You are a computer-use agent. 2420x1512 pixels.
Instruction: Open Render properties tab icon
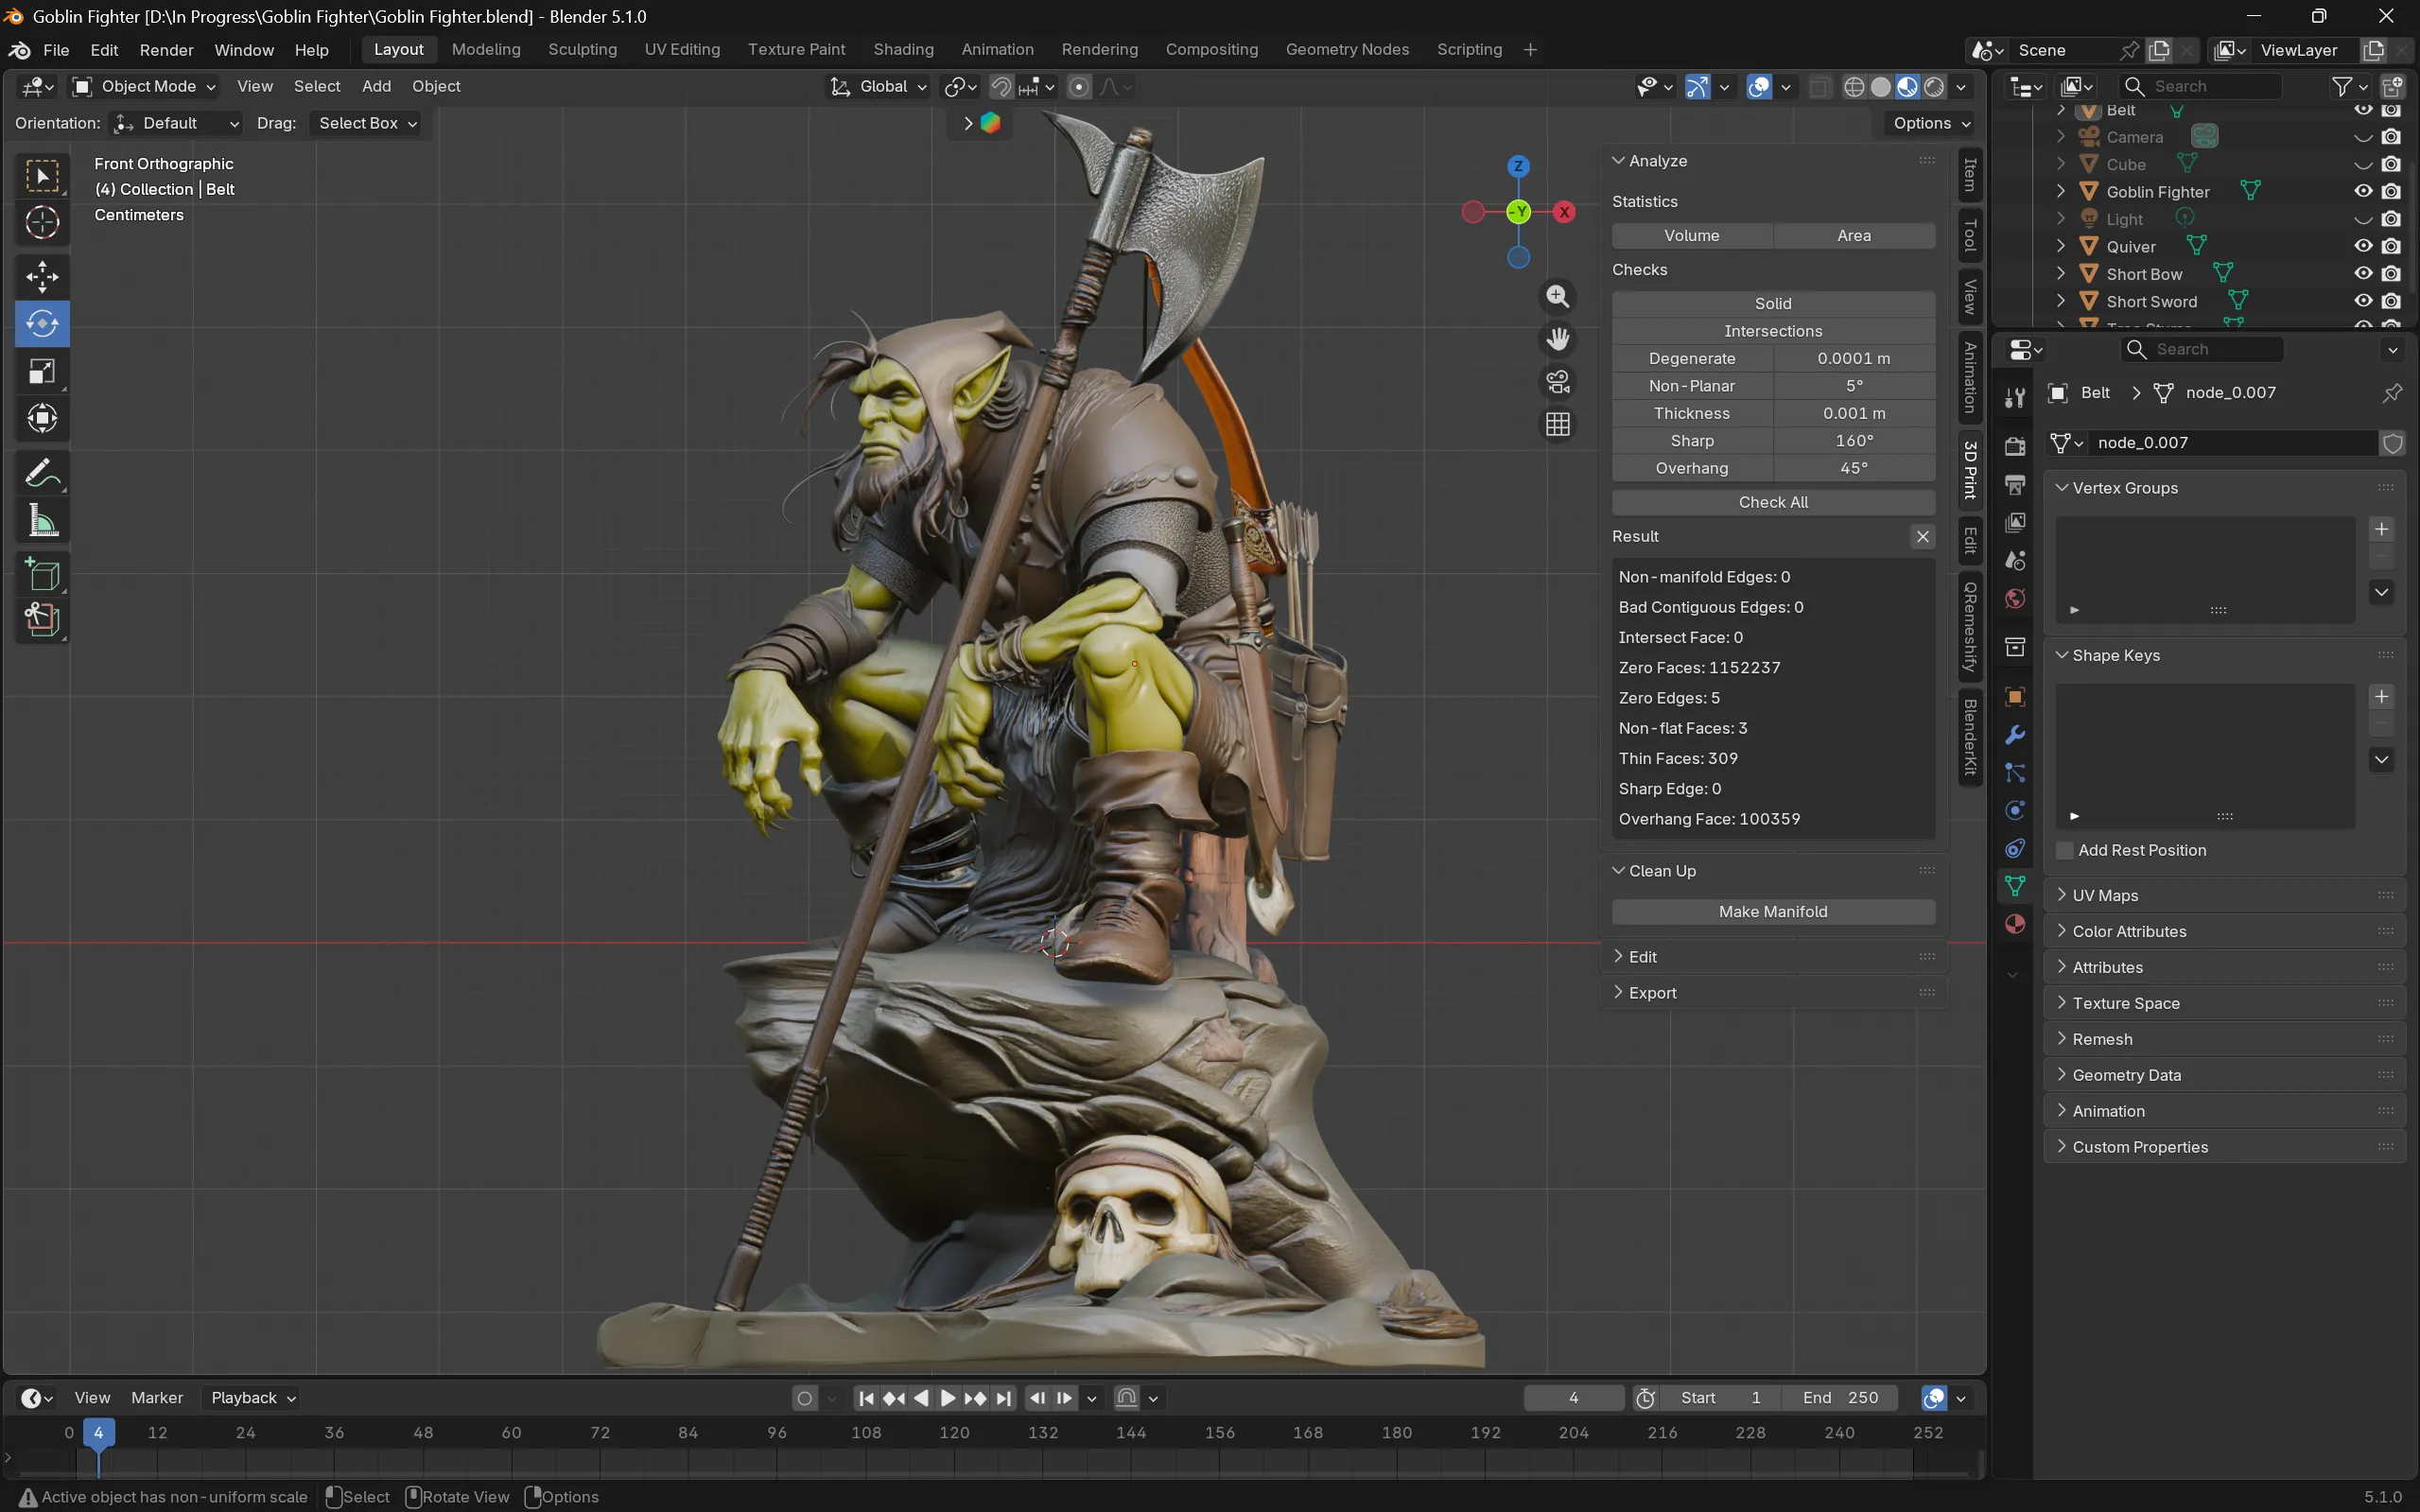click(2015, 446)
